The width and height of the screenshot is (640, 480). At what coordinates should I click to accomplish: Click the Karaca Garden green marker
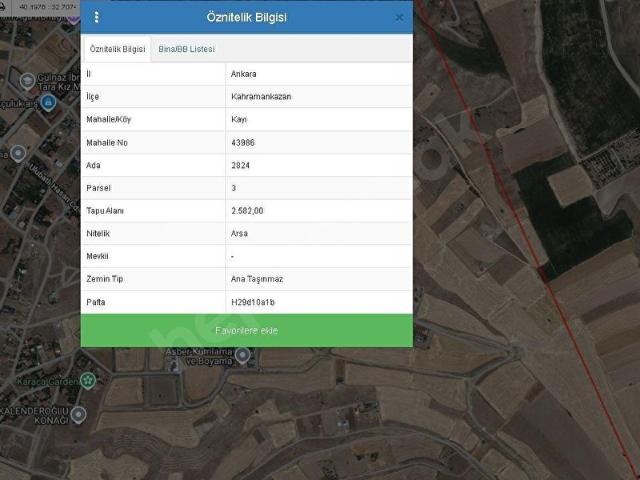tap(87, 380)
